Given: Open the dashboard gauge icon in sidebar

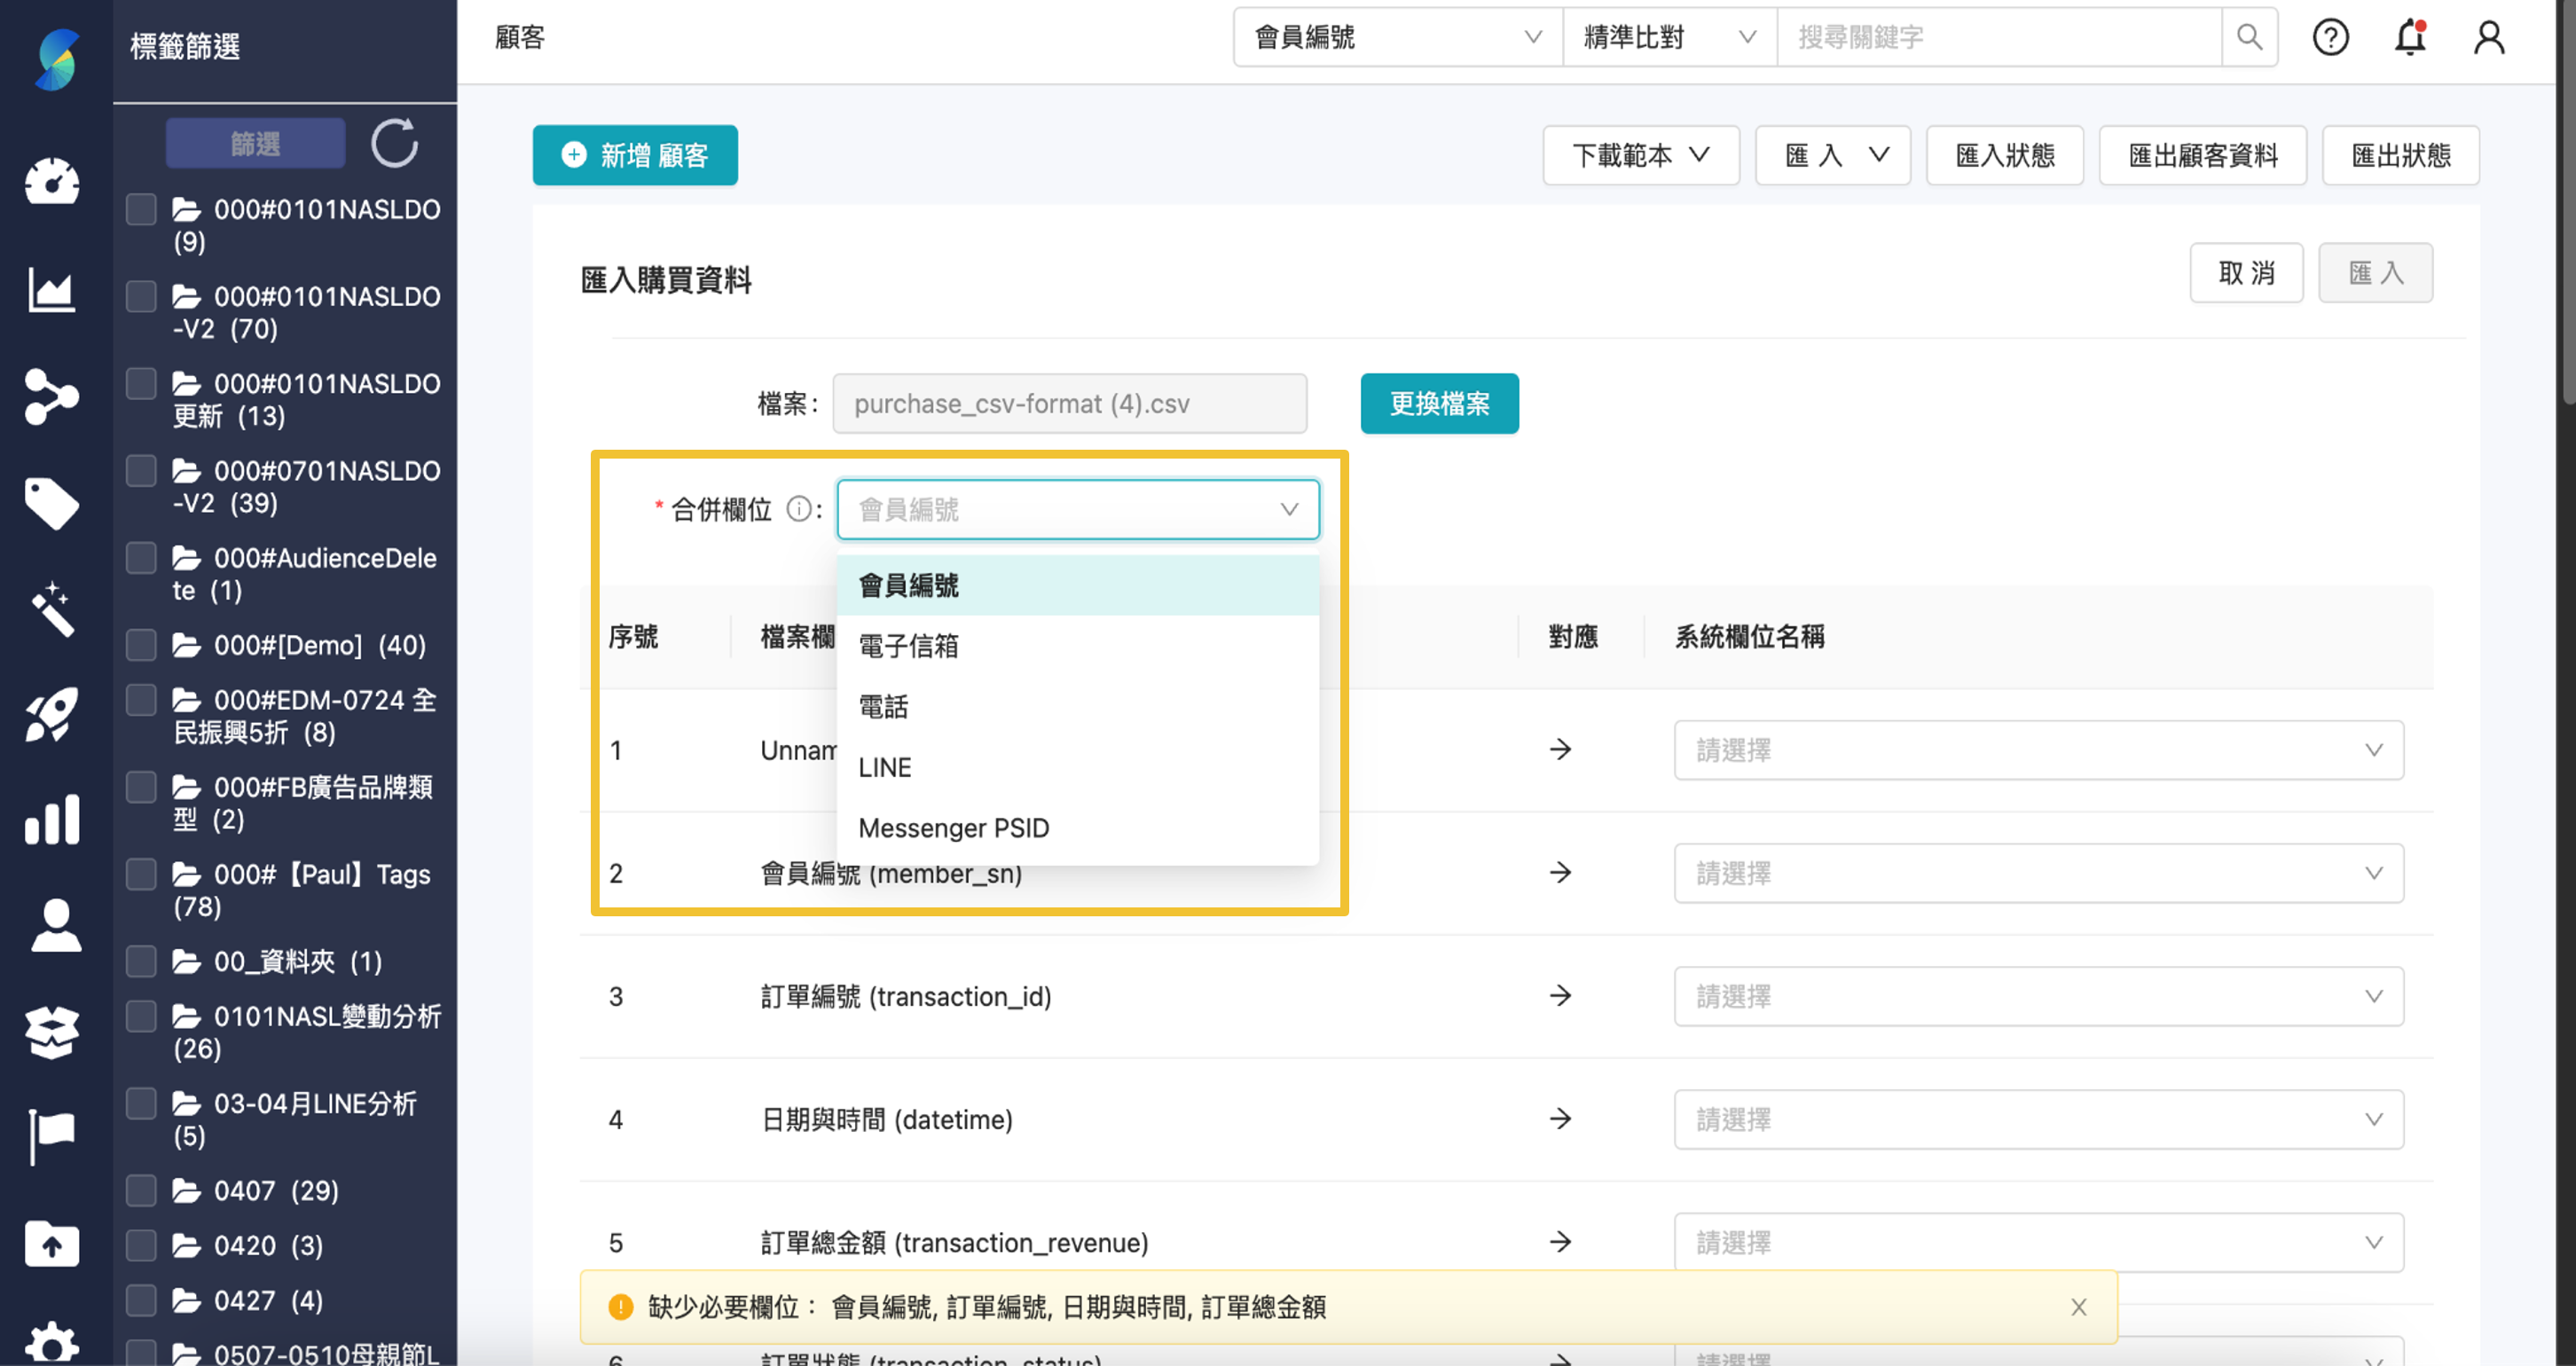Looking at the screenshot, I should (52, 182).
